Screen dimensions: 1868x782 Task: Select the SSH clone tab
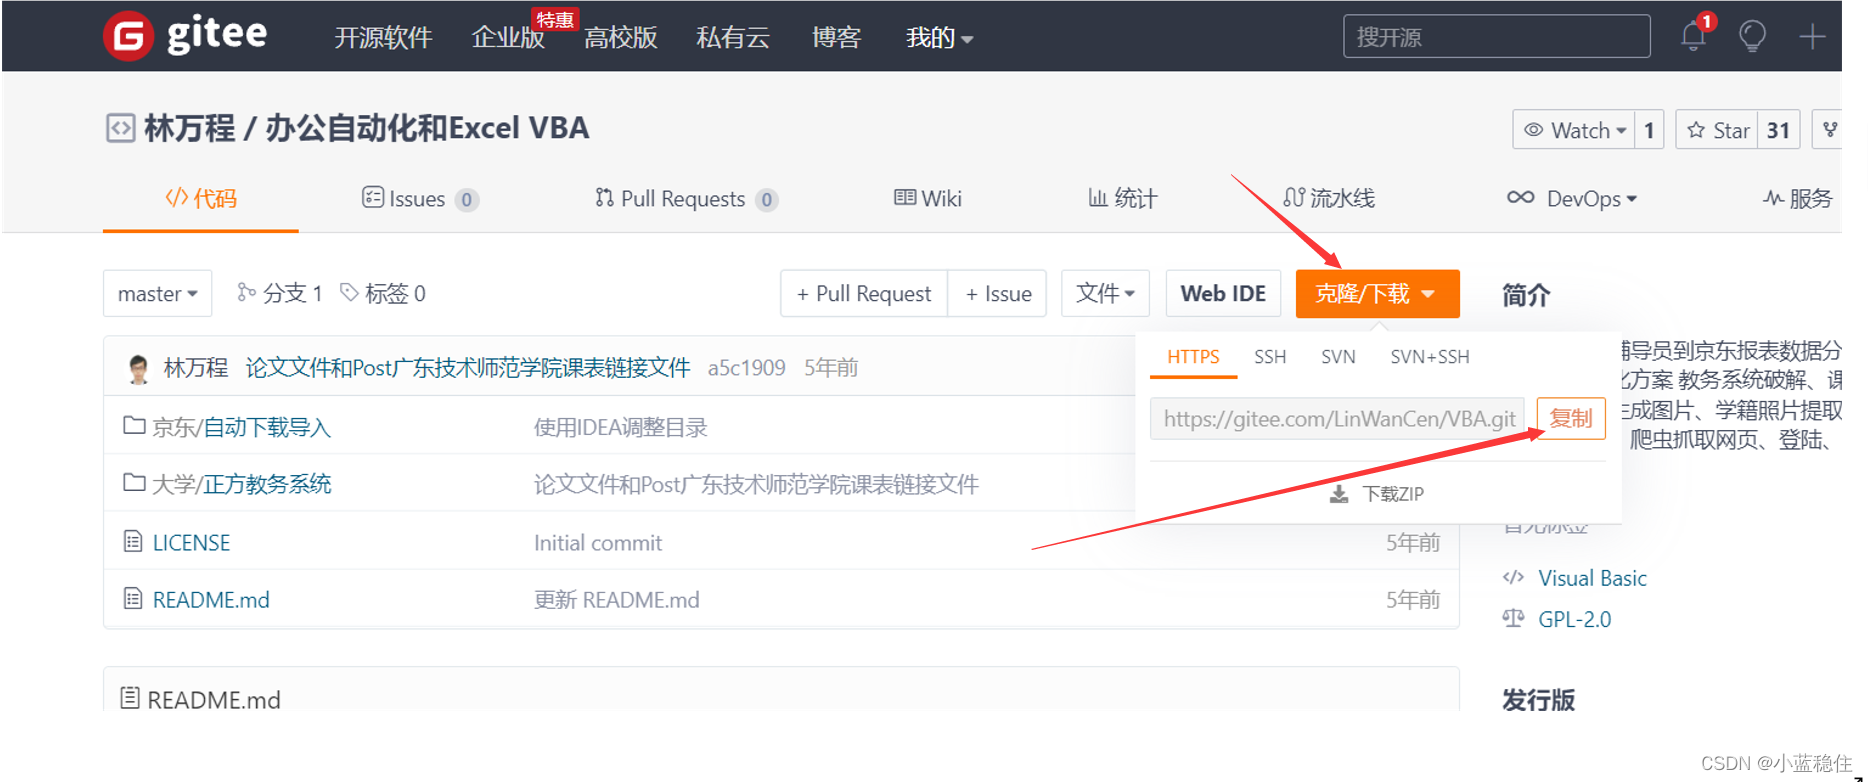1270,357
